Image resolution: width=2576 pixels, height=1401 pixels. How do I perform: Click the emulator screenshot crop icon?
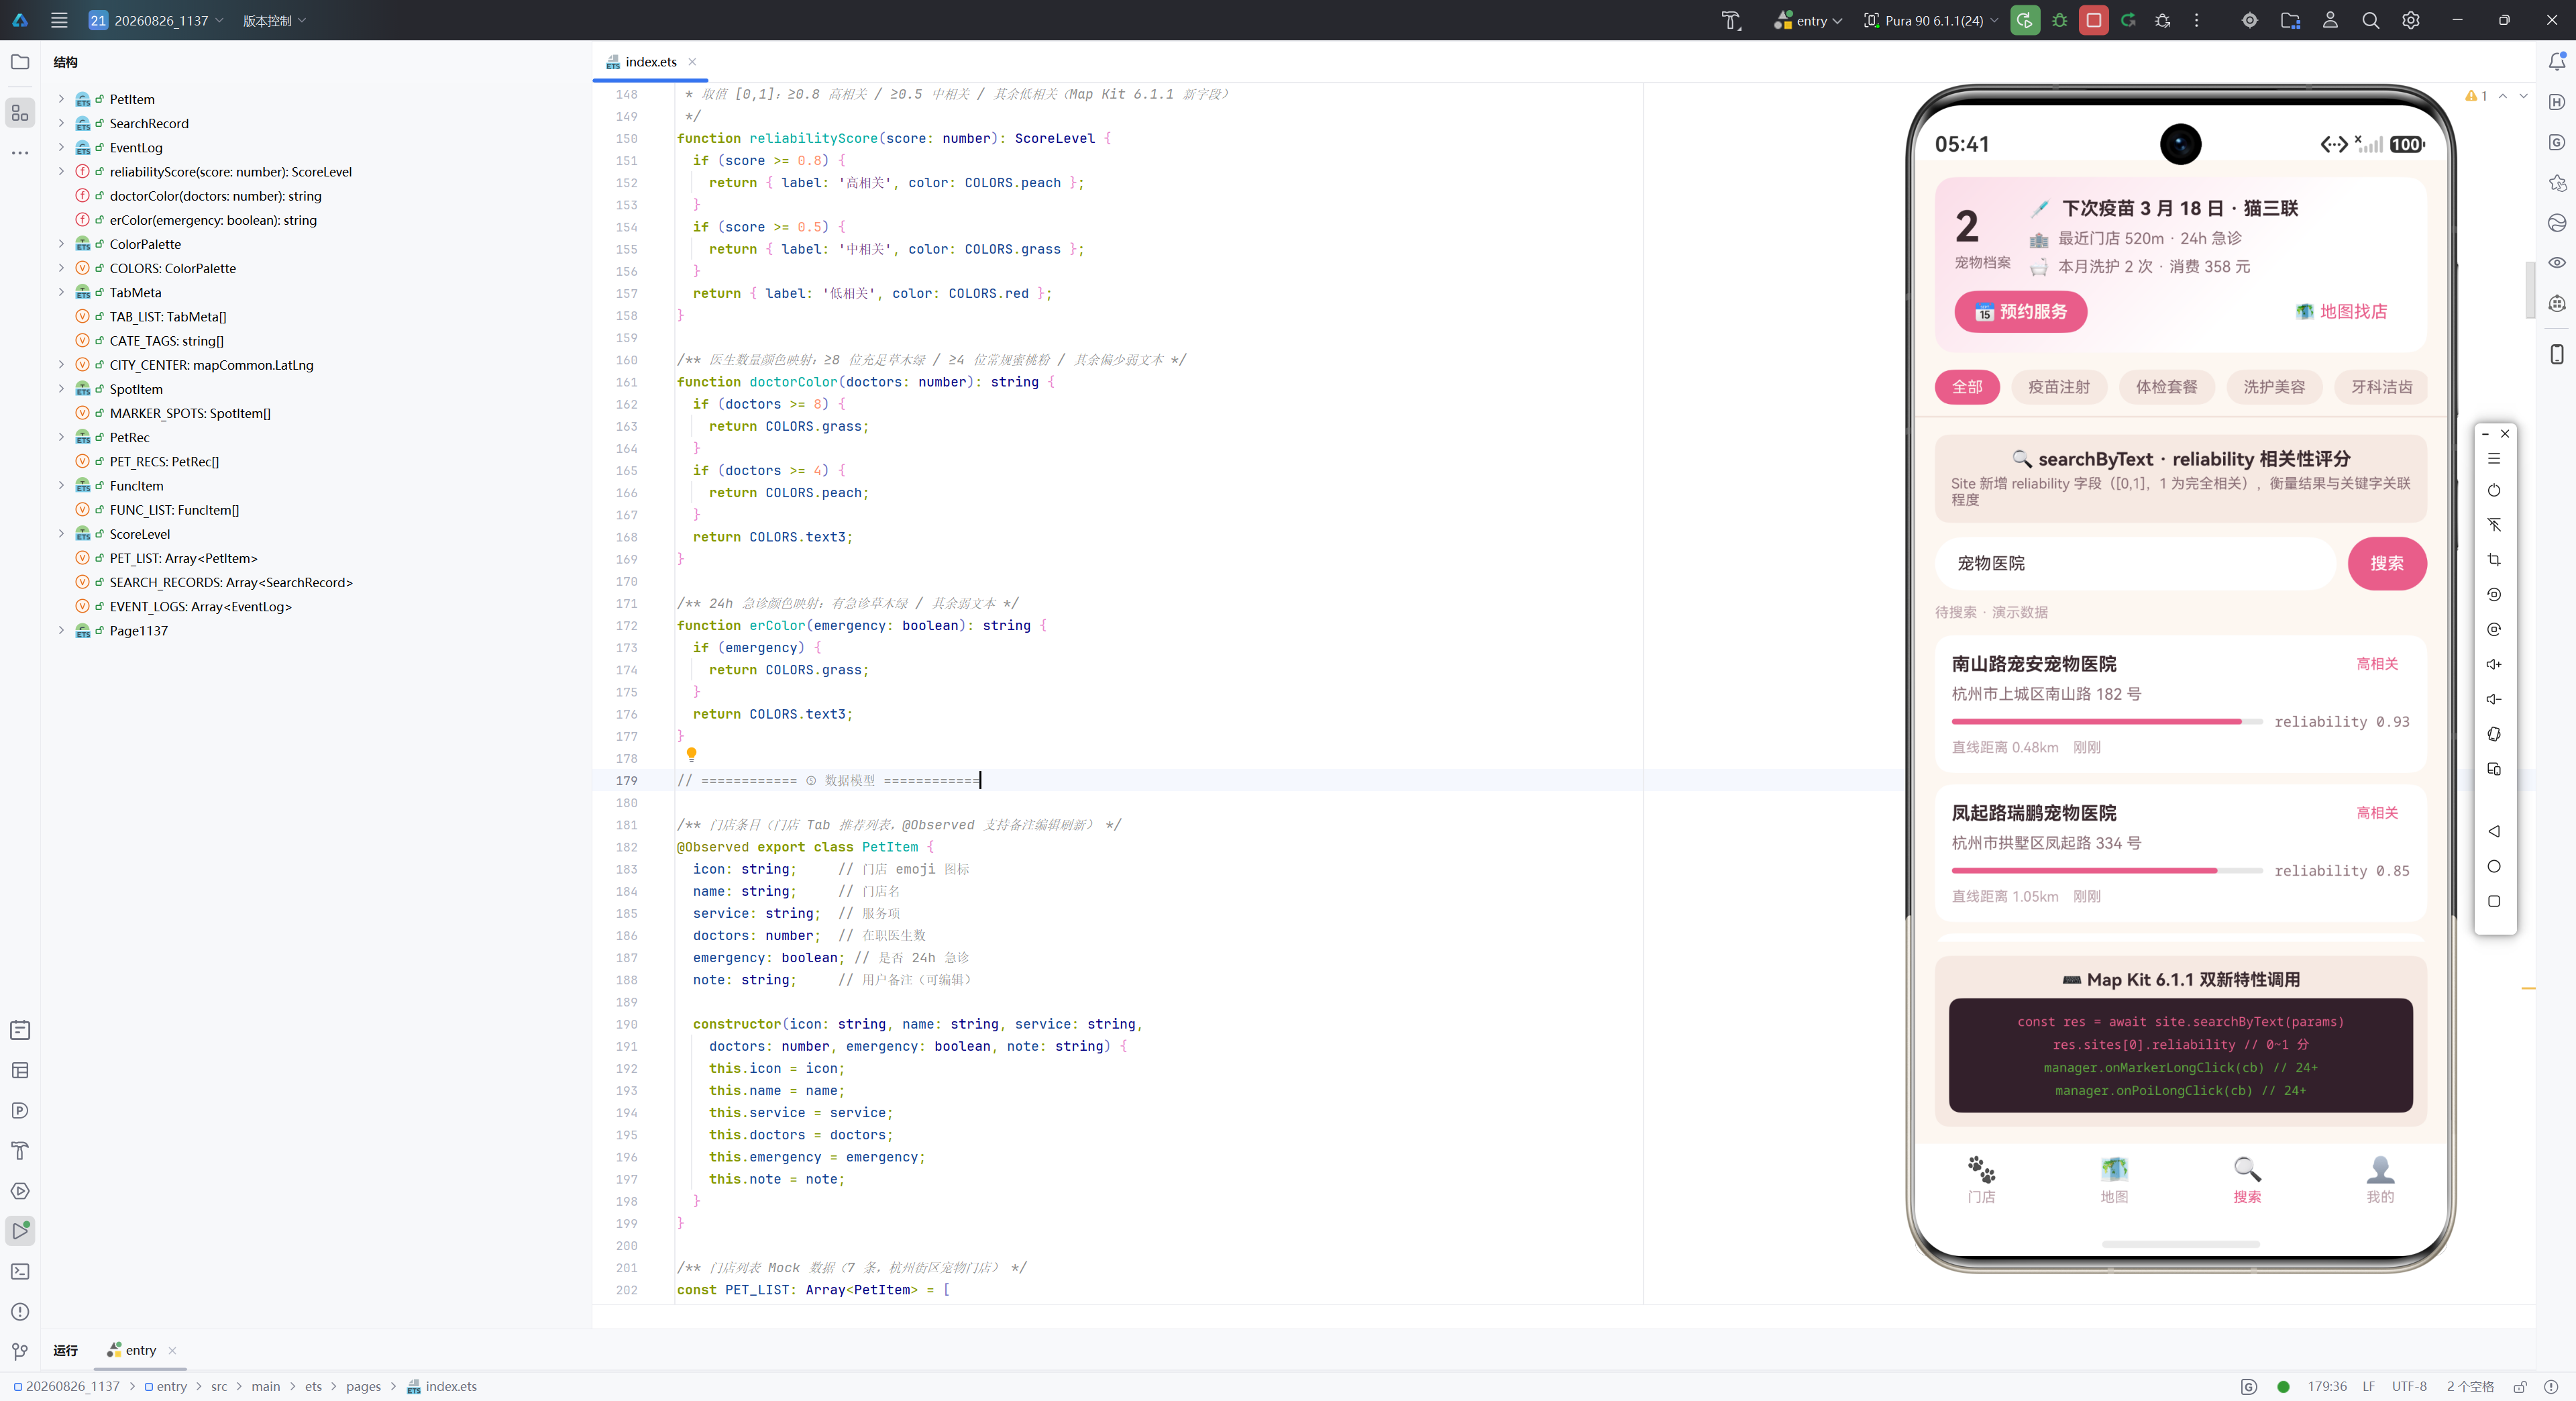pyautogui.click(x=2494, y=559)
